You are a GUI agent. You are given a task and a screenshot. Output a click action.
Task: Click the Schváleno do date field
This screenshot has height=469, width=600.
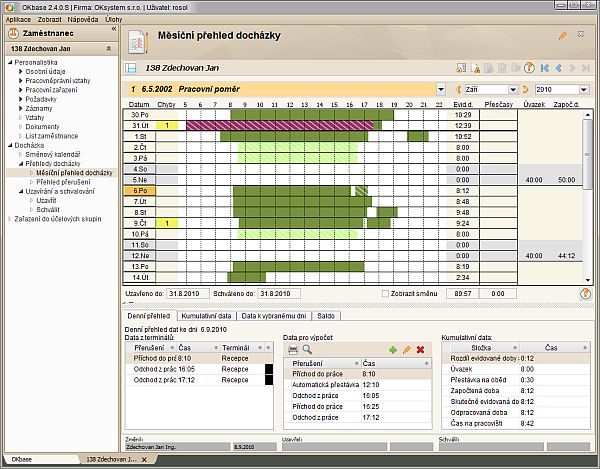(x=279, y=294)
